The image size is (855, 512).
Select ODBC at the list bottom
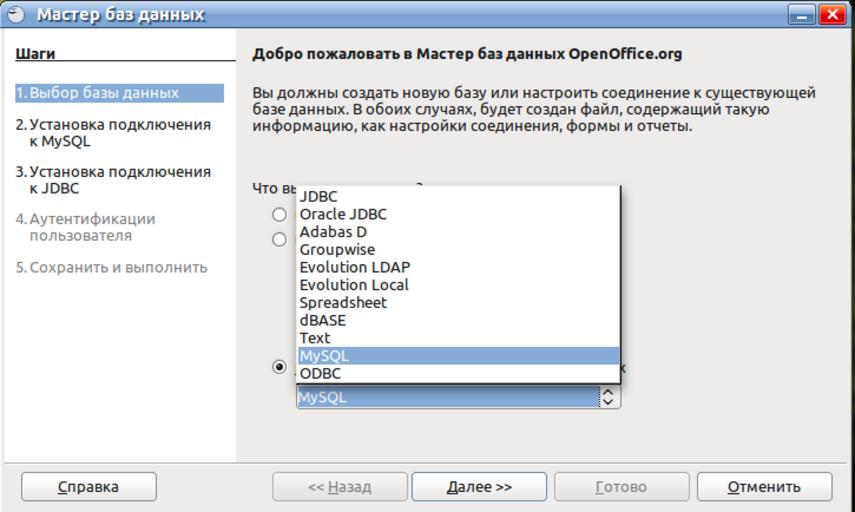pyautogui.click(x=320, y=373)
